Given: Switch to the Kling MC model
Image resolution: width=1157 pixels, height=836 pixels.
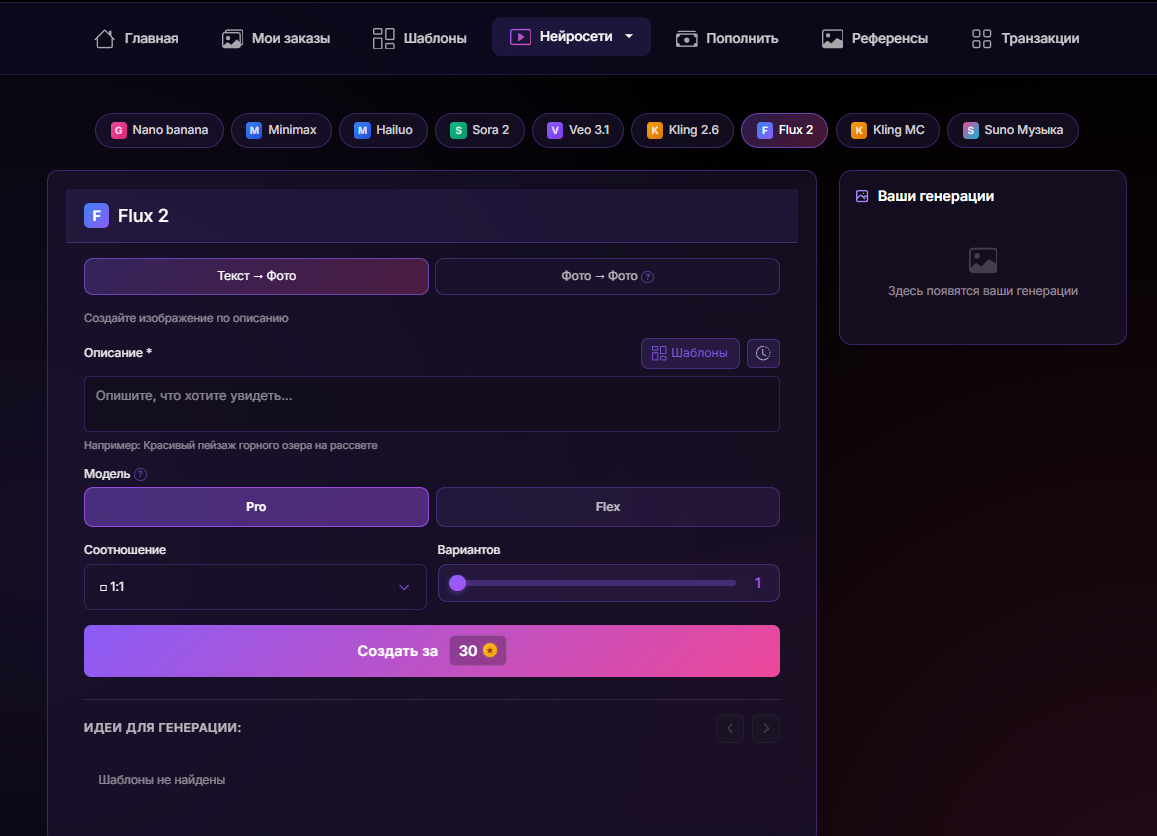Looking at the screenshot, I should (888, 131).
